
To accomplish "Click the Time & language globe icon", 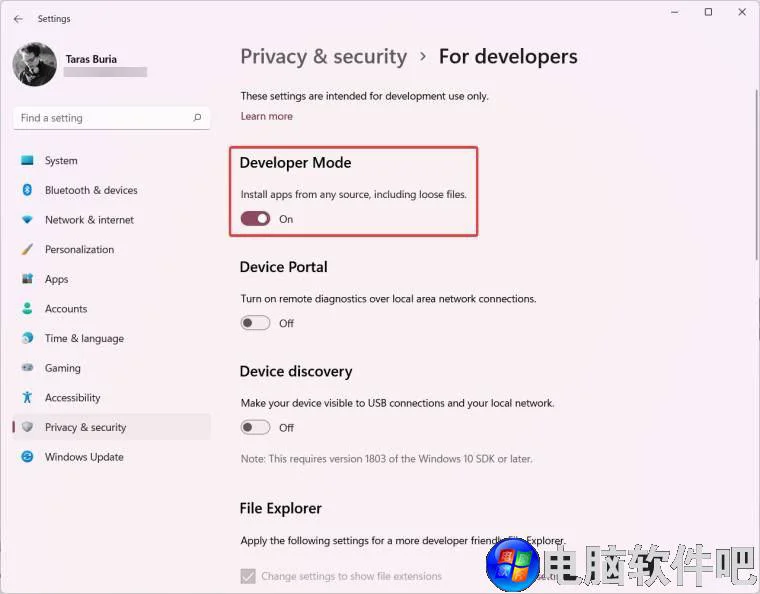I will (x=27, y=338).
